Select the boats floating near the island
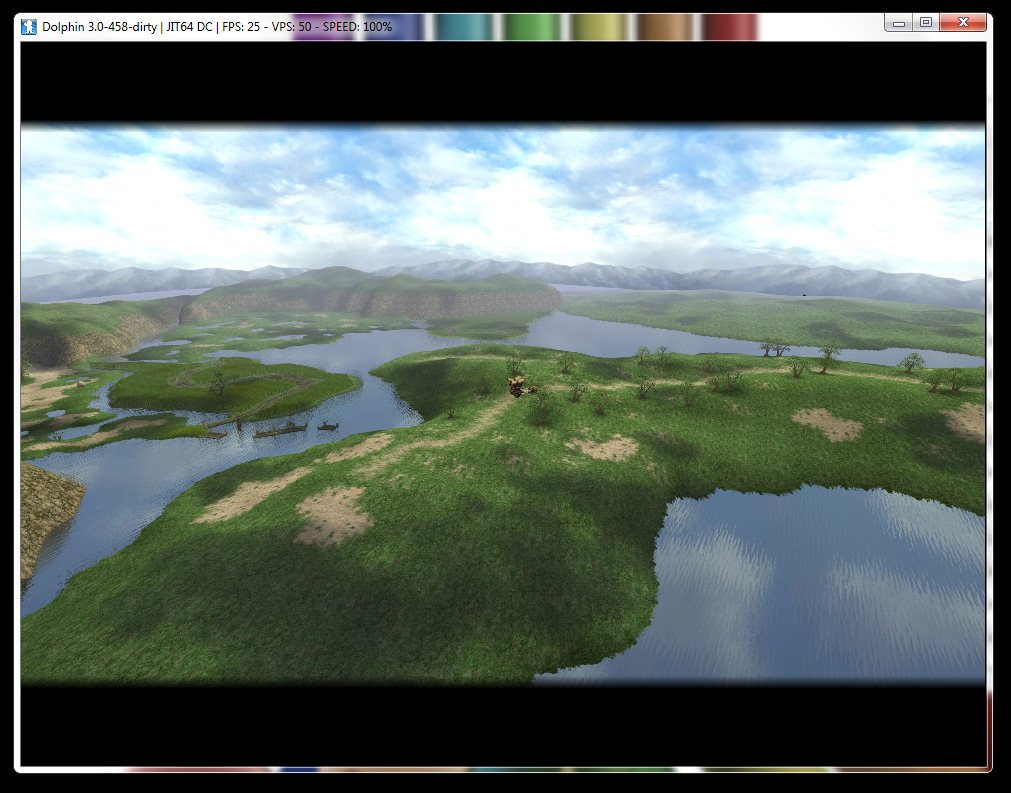Viewport: 1011px width, 793px height. click(x=285, y=428)
